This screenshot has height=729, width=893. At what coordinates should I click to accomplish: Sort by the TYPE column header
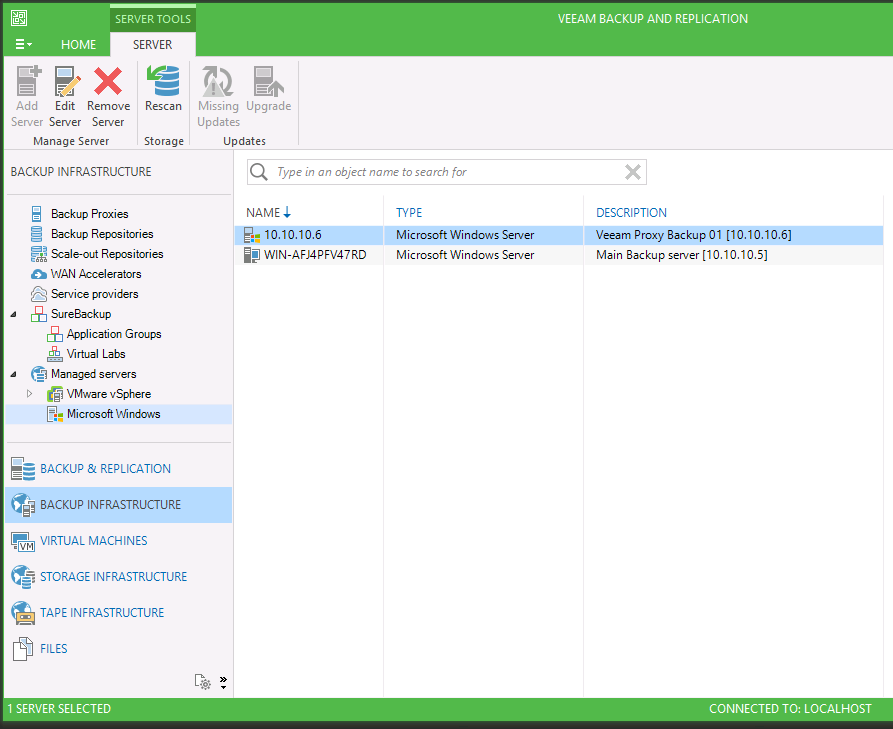[x=409, y=212]
